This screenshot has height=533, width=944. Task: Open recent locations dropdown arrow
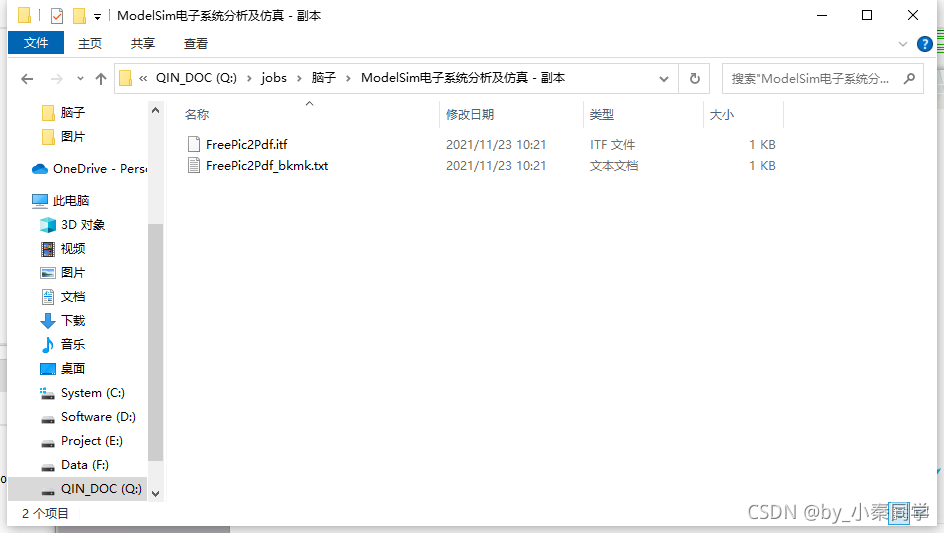pos(80,79)
